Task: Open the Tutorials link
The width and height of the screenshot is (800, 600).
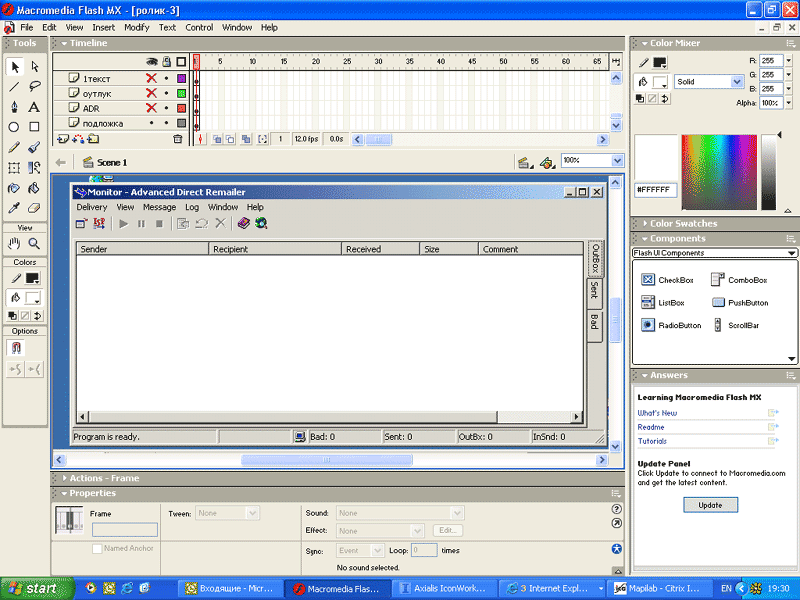Action: [652, 441]
